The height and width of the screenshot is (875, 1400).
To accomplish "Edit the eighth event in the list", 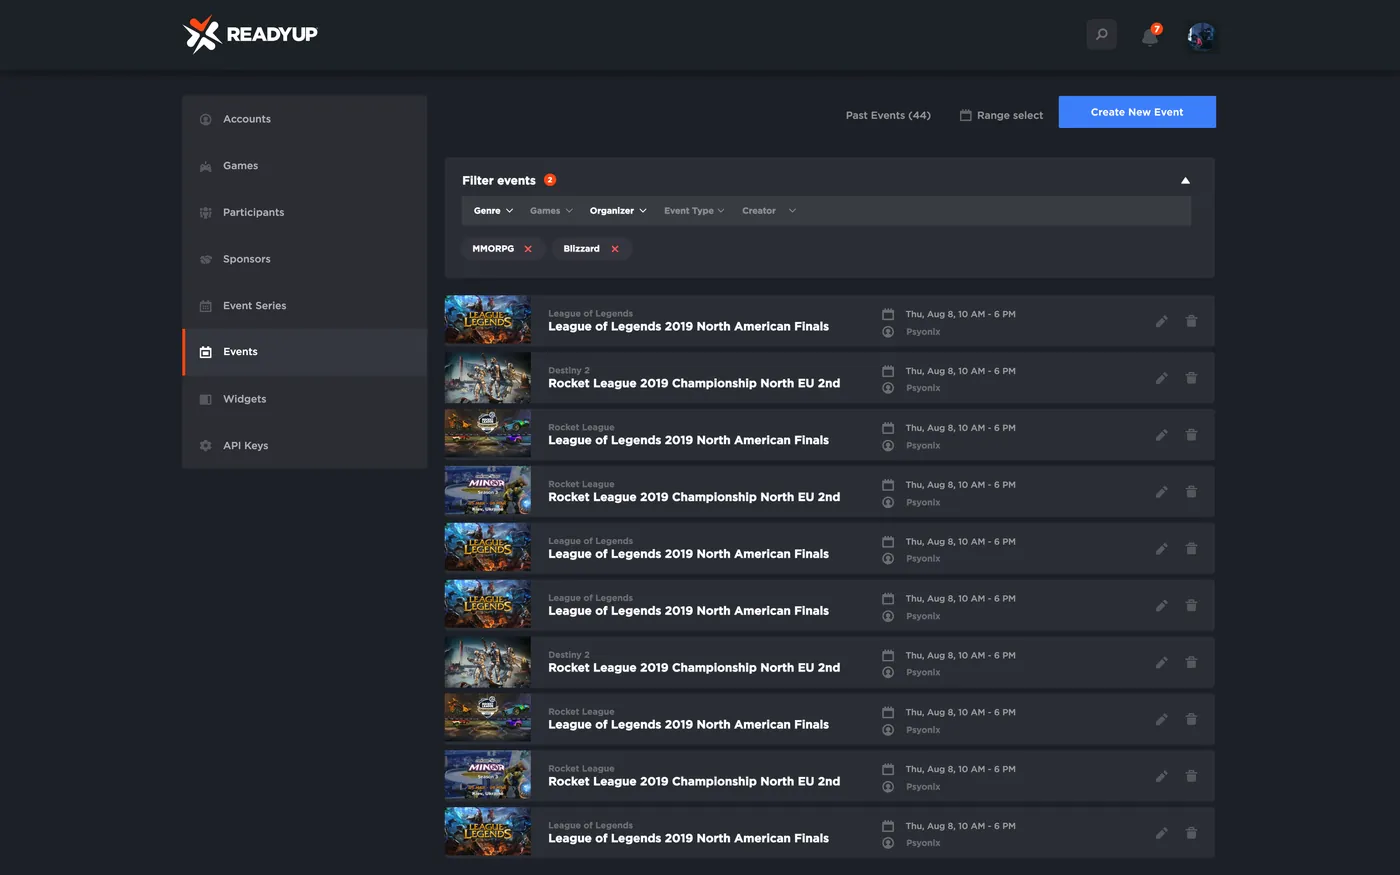I will (1161, 720).
